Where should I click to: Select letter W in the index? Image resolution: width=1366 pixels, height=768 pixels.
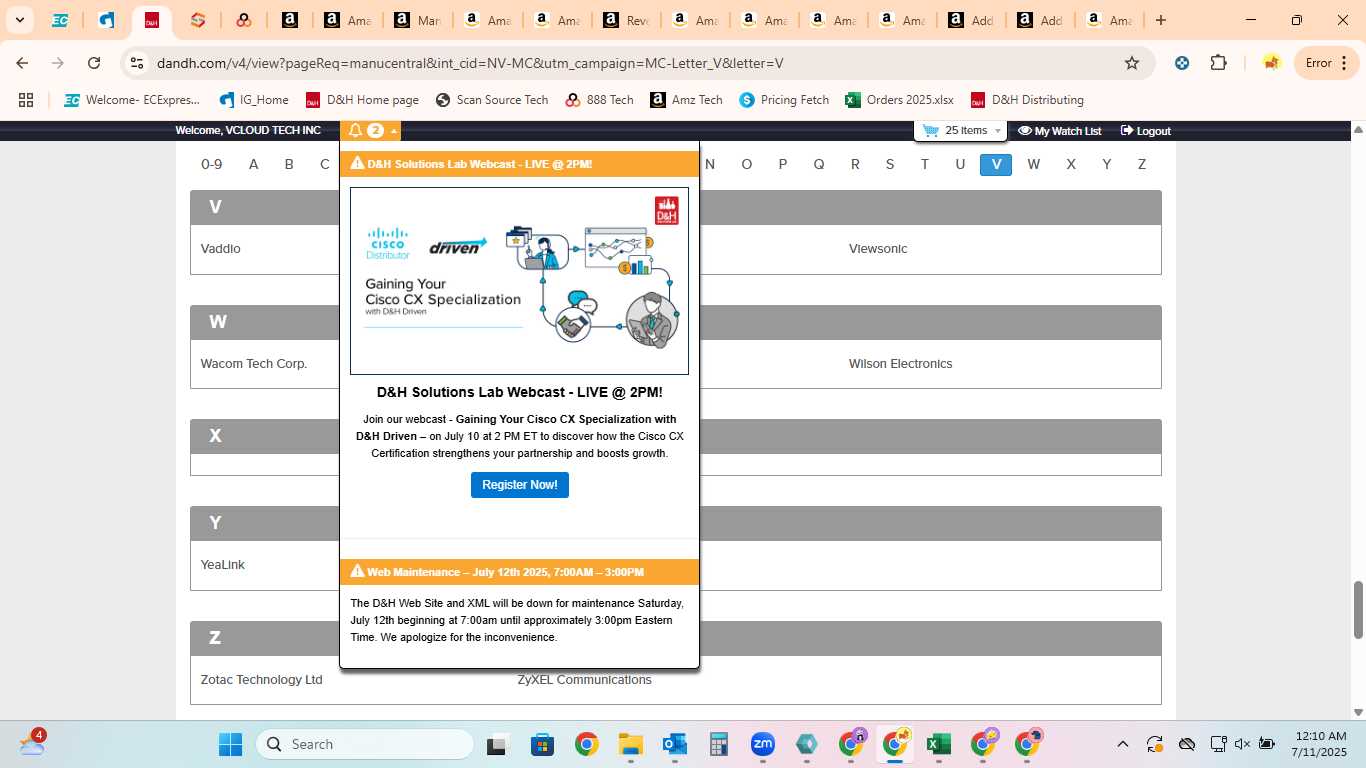[x=1033, y=164]
